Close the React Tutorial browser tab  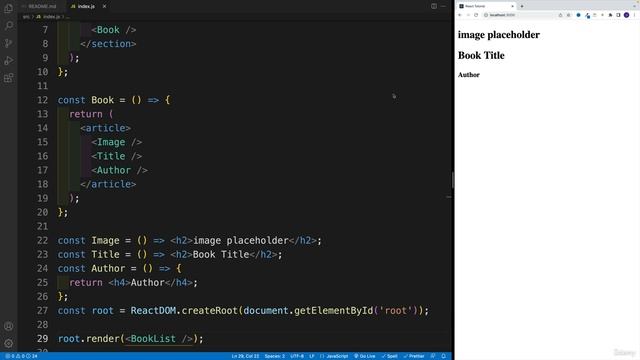point(512,6)
